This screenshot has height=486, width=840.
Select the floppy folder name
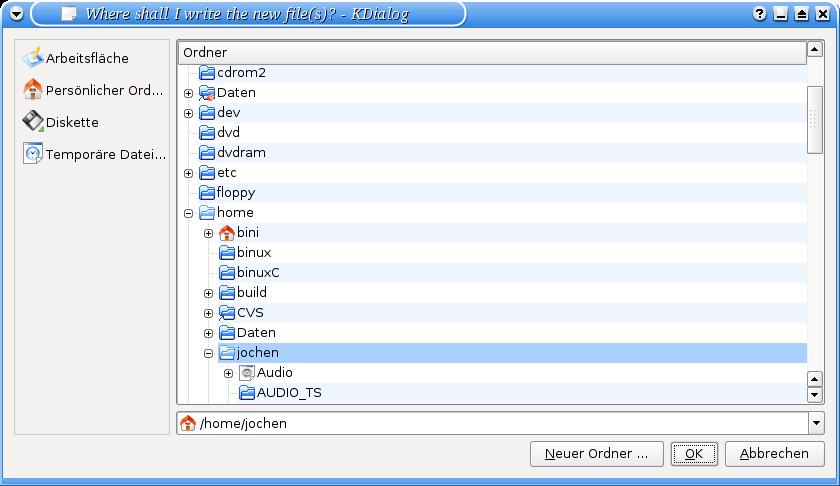pyautogui.click(x=236, y=193)
